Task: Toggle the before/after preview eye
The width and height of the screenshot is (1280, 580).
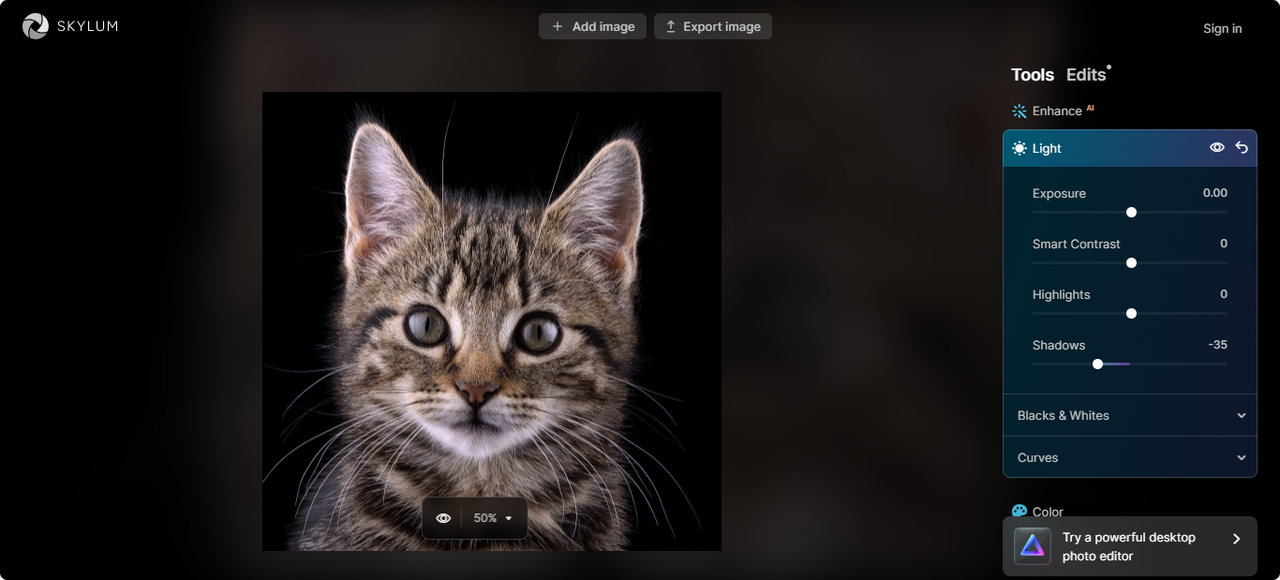Action: pyautogui.click(x=443, y=518)
